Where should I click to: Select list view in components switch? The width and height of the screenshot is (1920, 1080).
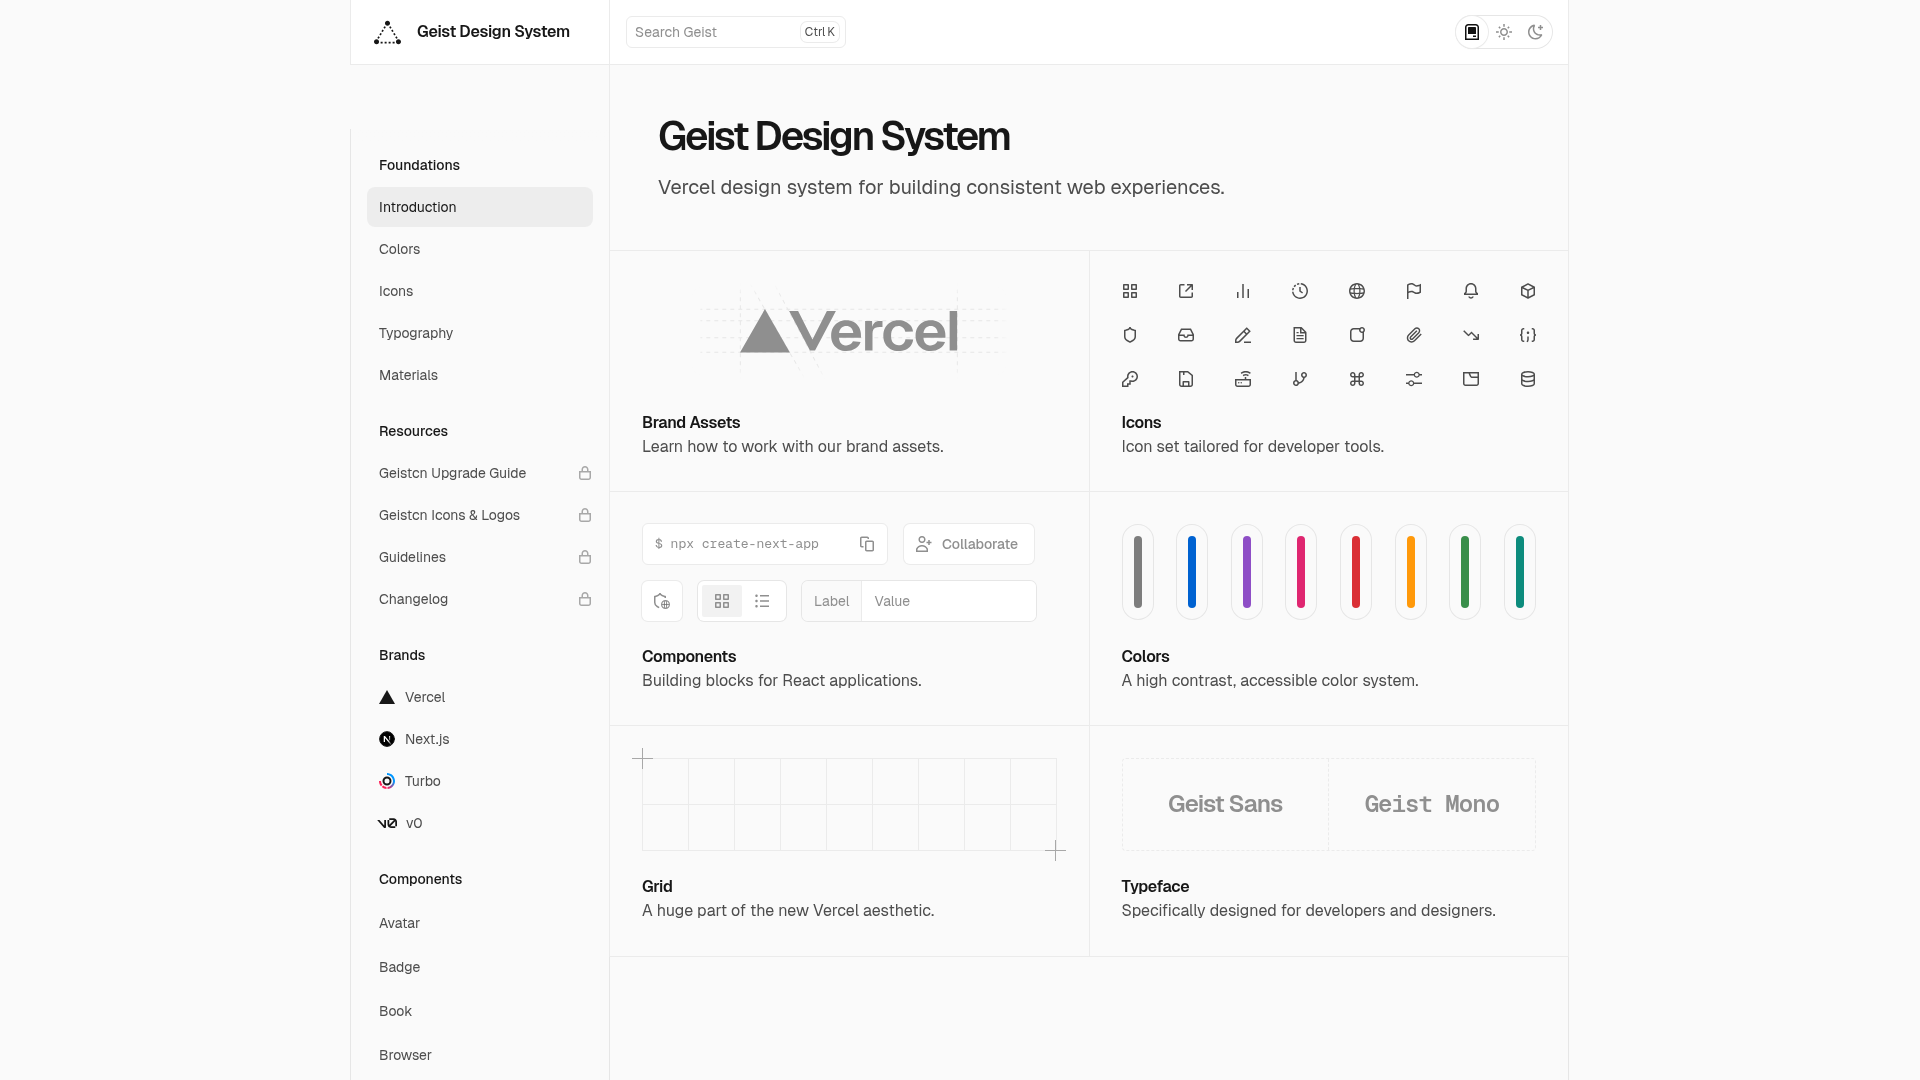pos(762,601)
